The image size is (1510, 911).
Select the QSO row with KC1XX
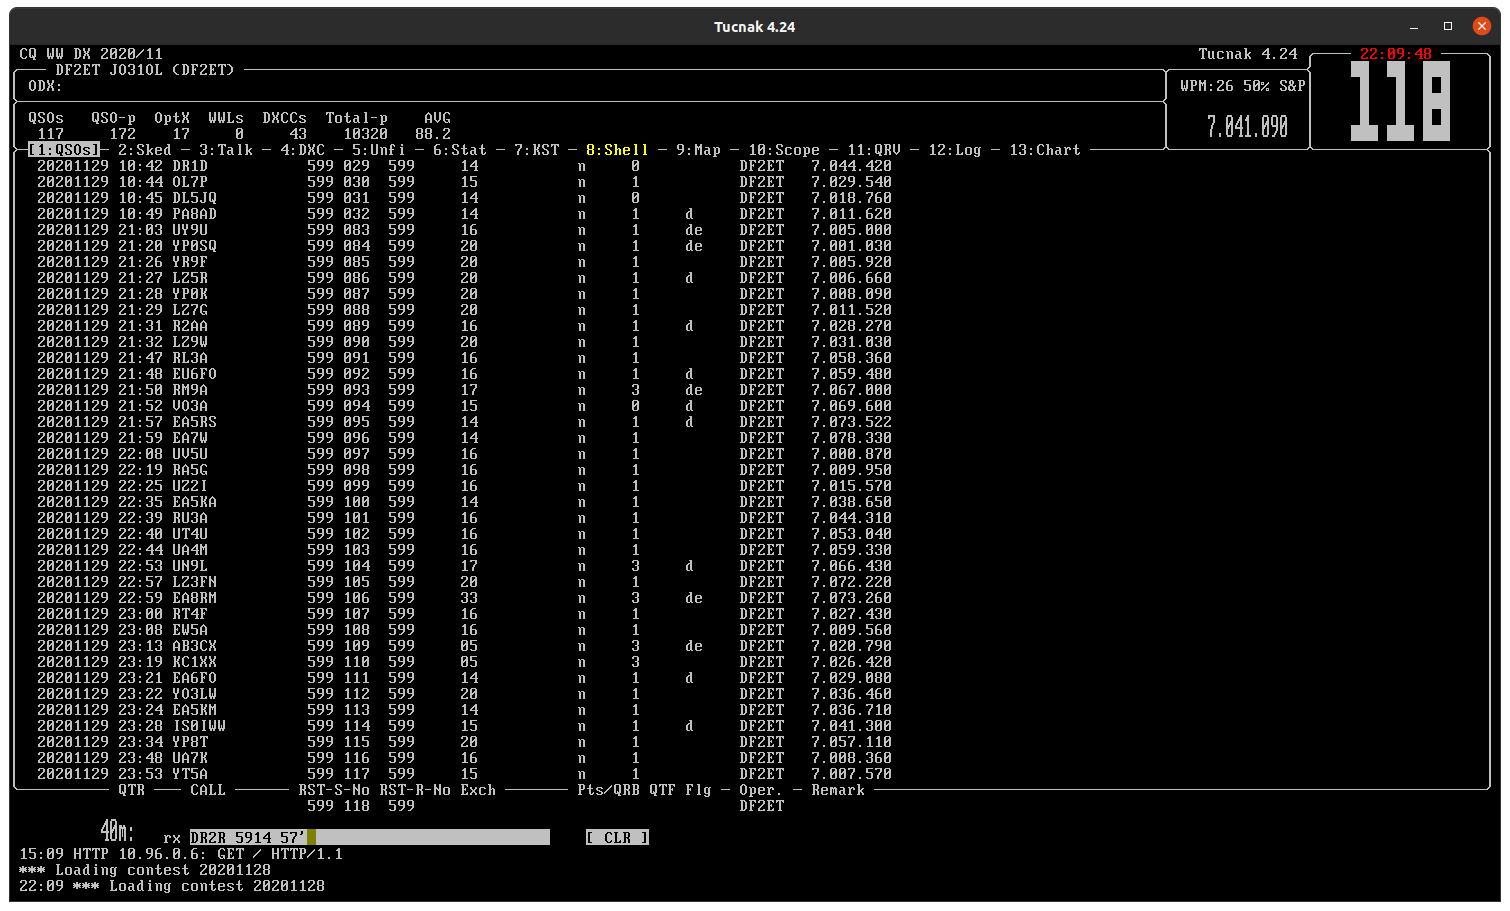pos(464,662)
